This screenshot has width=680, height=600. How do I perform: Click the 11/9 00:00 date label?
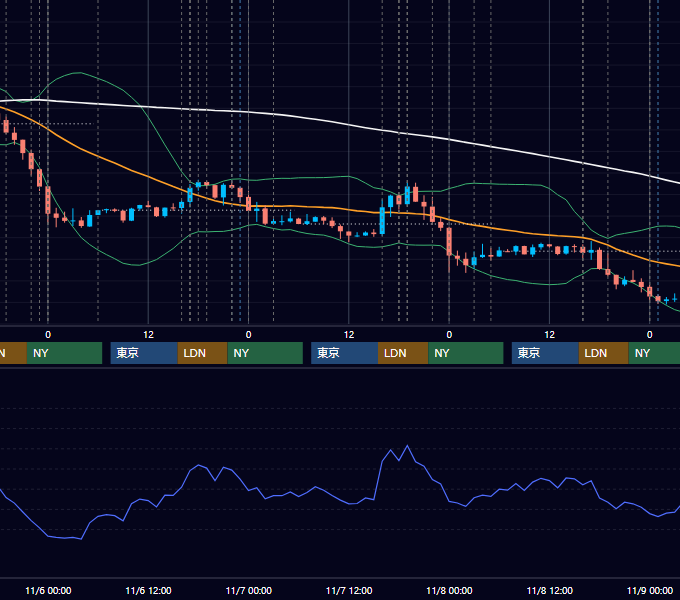650,590
